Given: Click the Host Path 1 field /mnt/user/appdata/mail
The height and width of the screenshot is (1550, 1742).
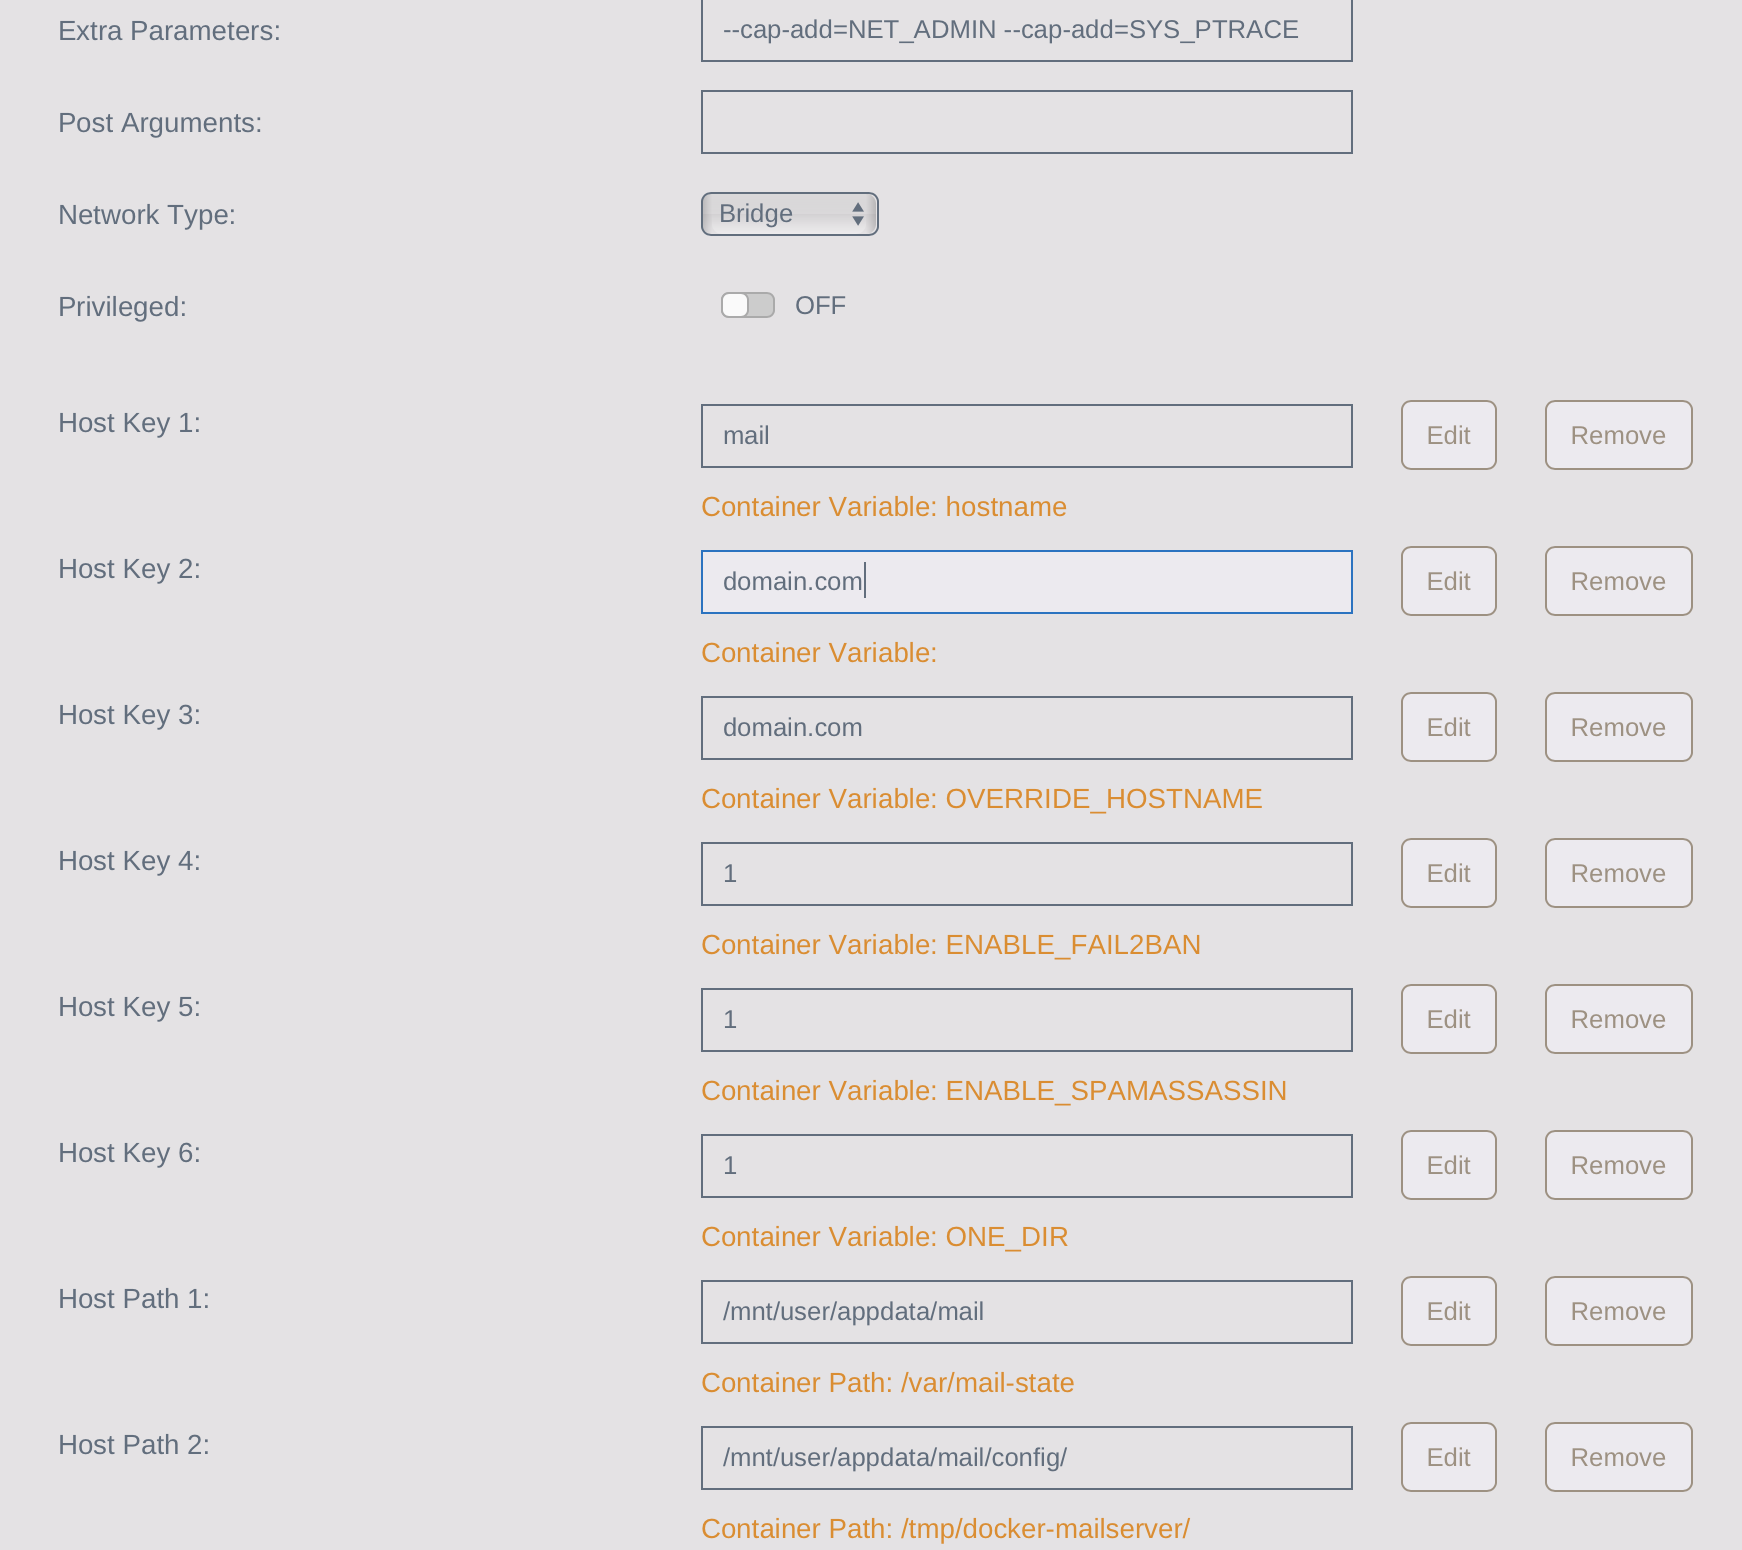Looking at the screenshot, I should (1027, 1312).
